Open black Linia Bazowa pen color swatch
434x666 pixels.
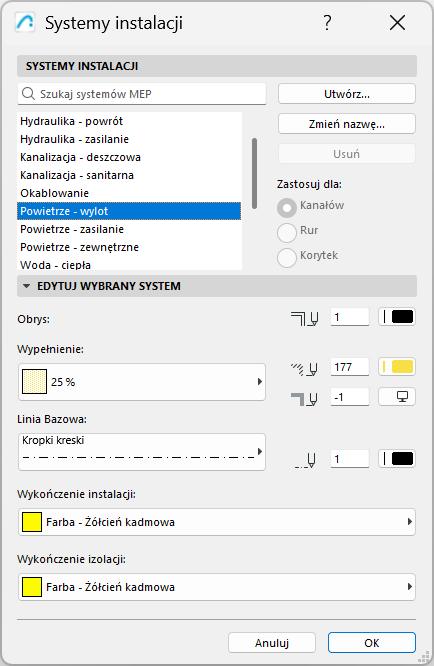pyautogui.click(x=397, y=459)
